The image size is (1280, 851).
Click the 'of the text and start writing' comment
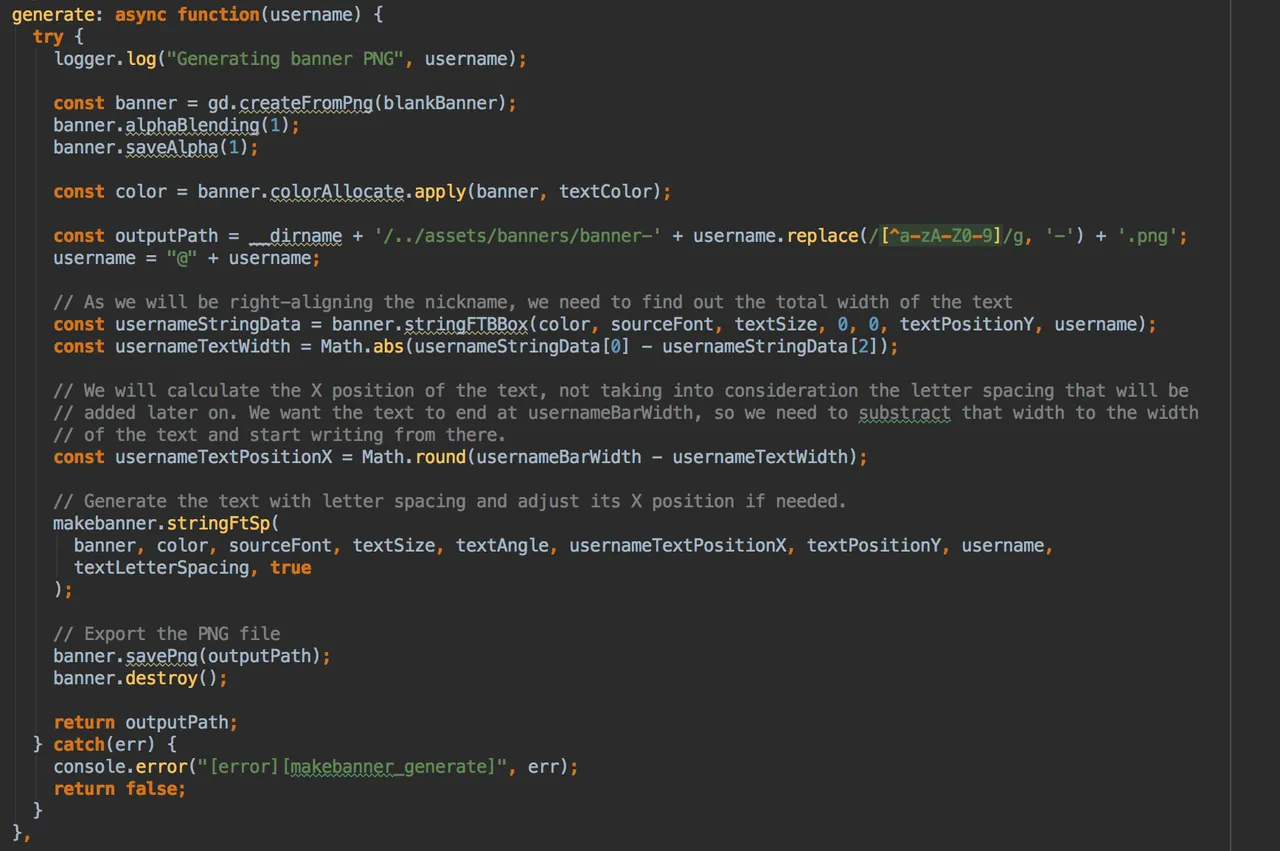tap(280, 434)
